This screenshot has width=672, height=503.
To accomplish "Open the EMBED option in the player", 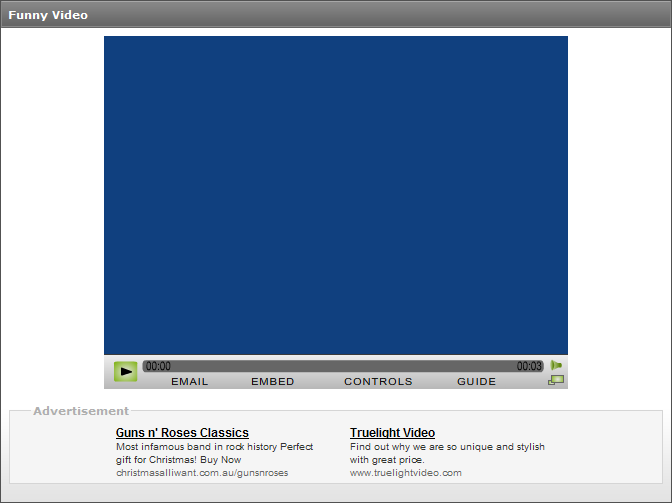I will pyautogui.click(x=273, y=381).
